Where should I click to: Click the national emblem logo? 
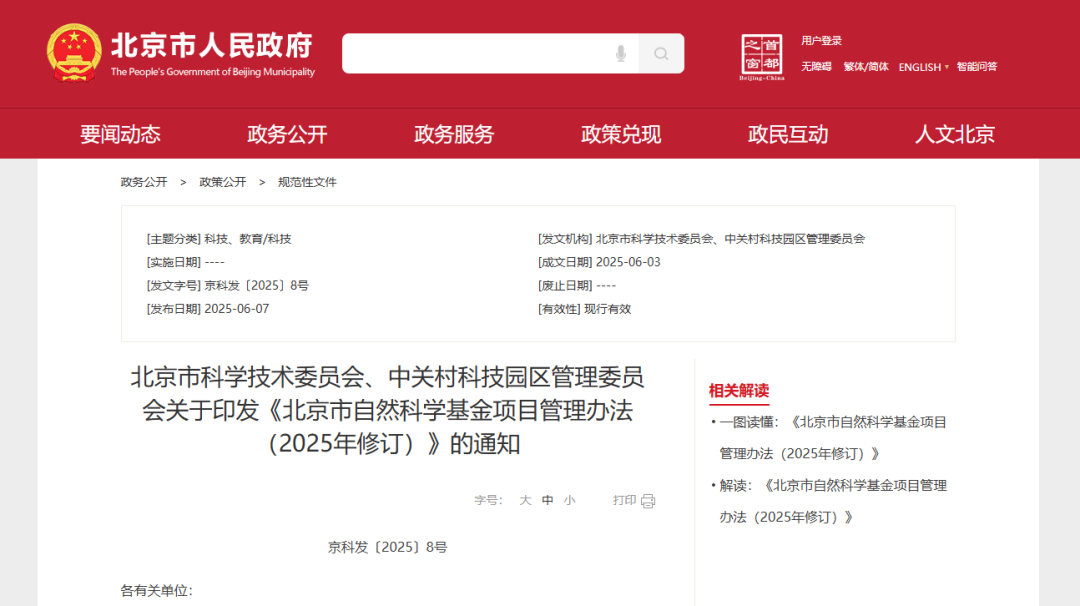[74, 52]
